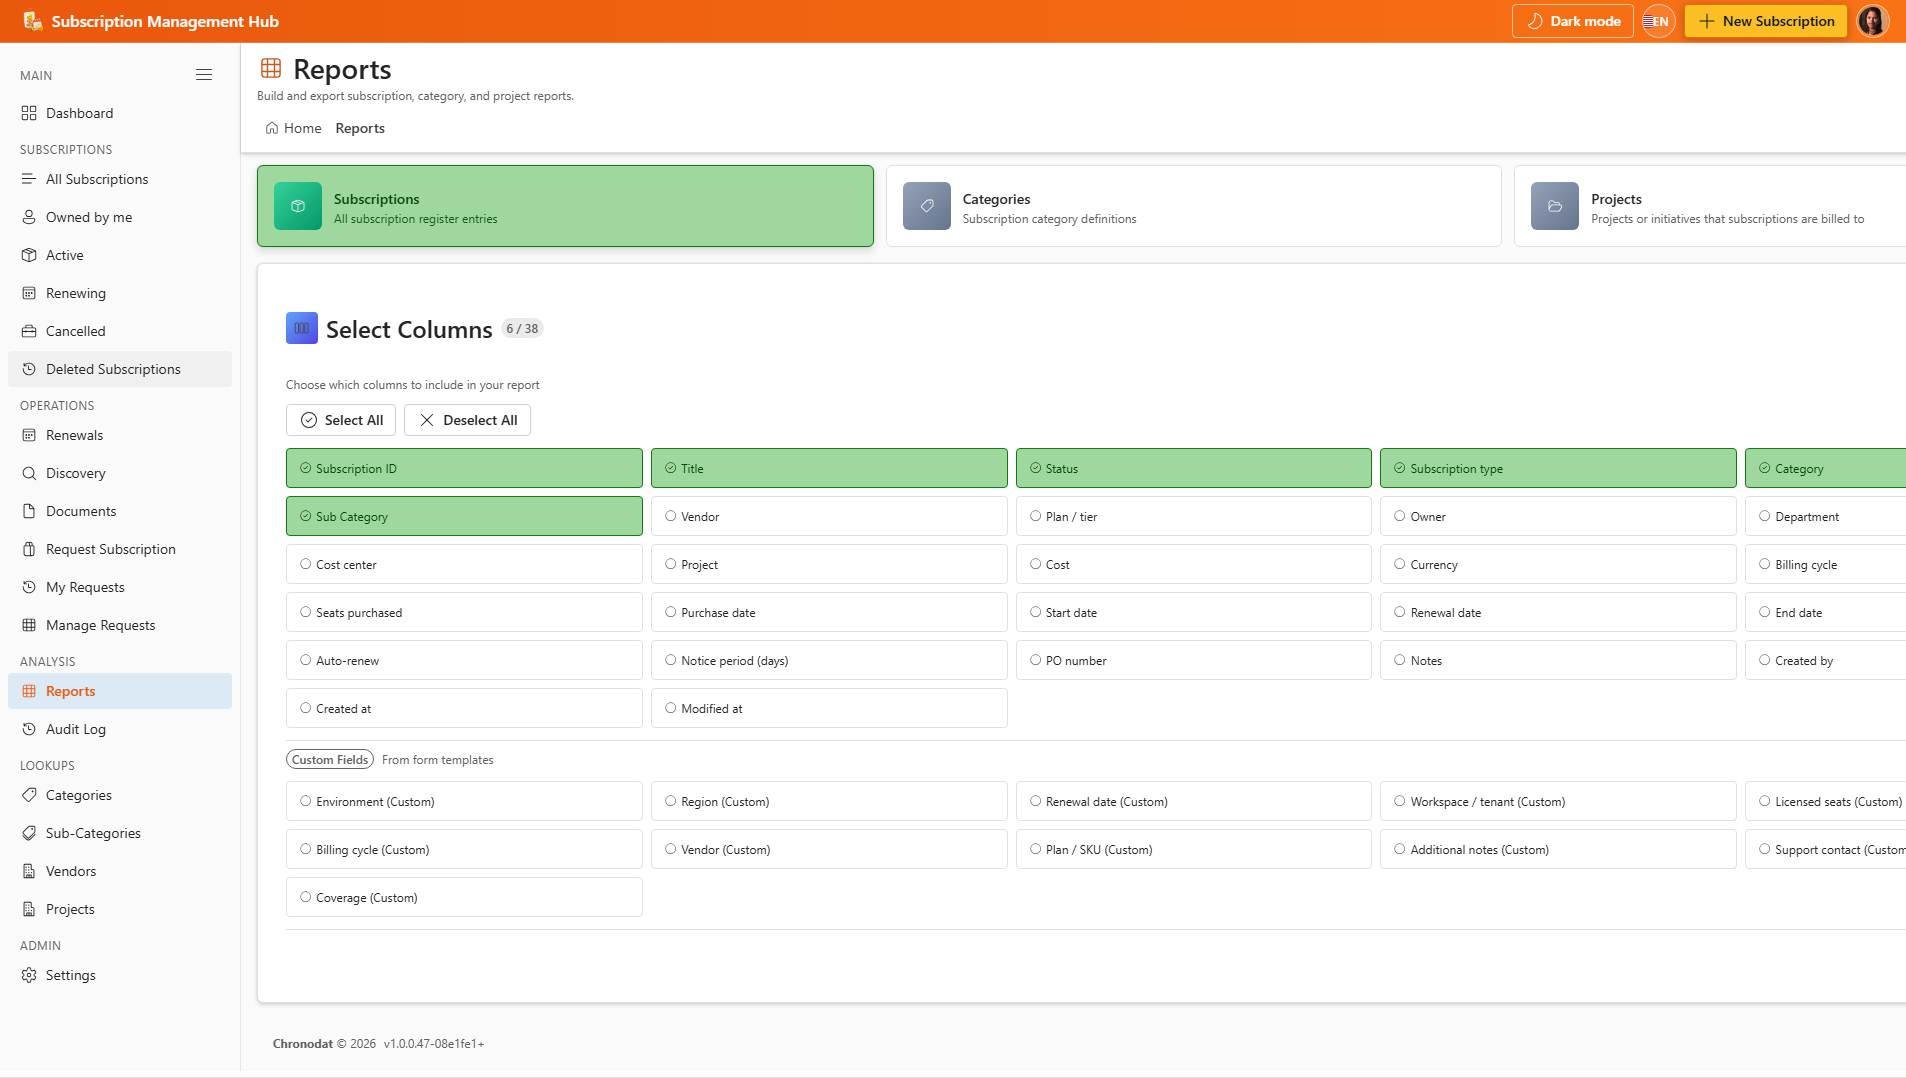Click the New Subscription button
This screenshot has height=1078, width=1906.
[1766, 21]
